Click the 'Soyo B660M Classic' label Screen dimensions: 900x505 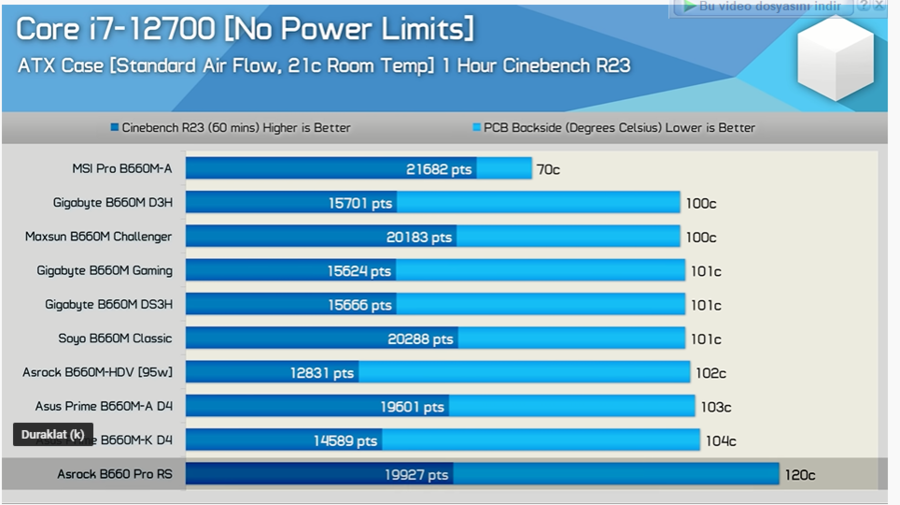115,338
